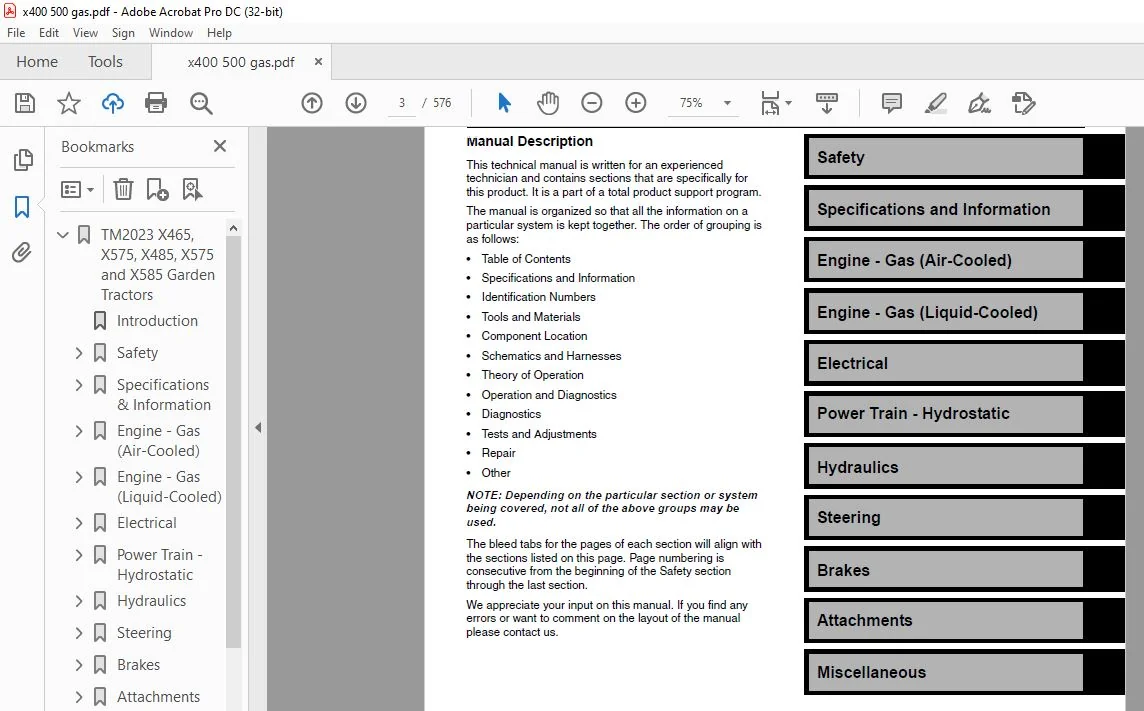Open the sign document tool

[x=979, y=103]
